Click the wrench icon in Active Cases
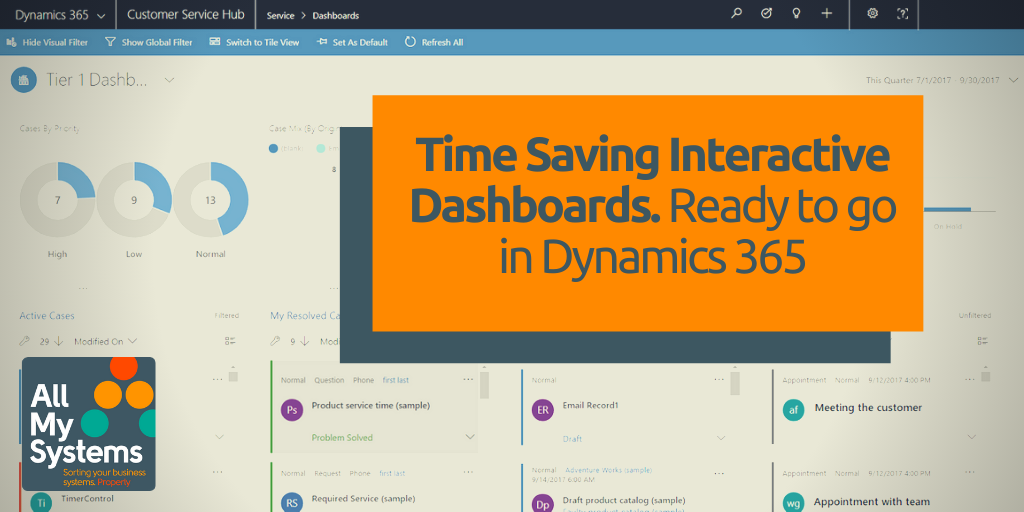This screenshot has width=1024, height=512. (25, 341)
